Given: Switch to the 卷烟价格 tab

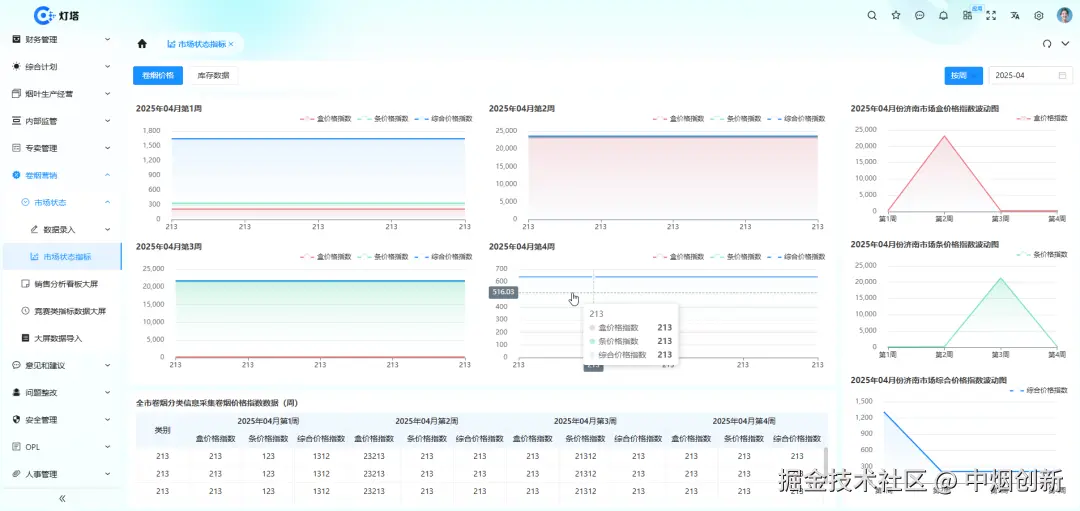Looking at the screenshot, I should [158, 76].
